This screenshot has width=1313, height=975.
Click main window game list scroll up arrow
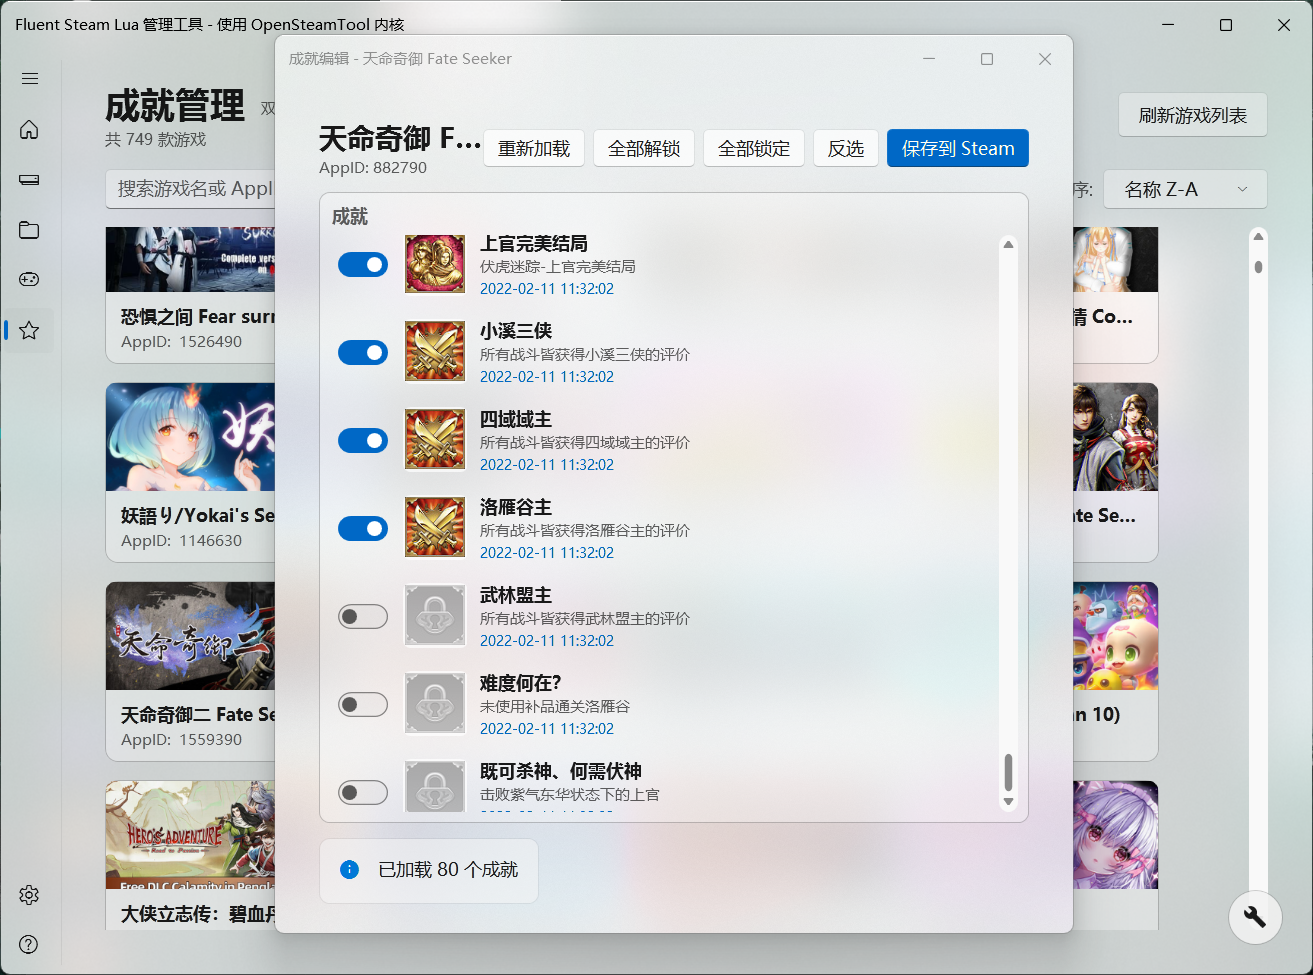click(x=1259, y=236)
